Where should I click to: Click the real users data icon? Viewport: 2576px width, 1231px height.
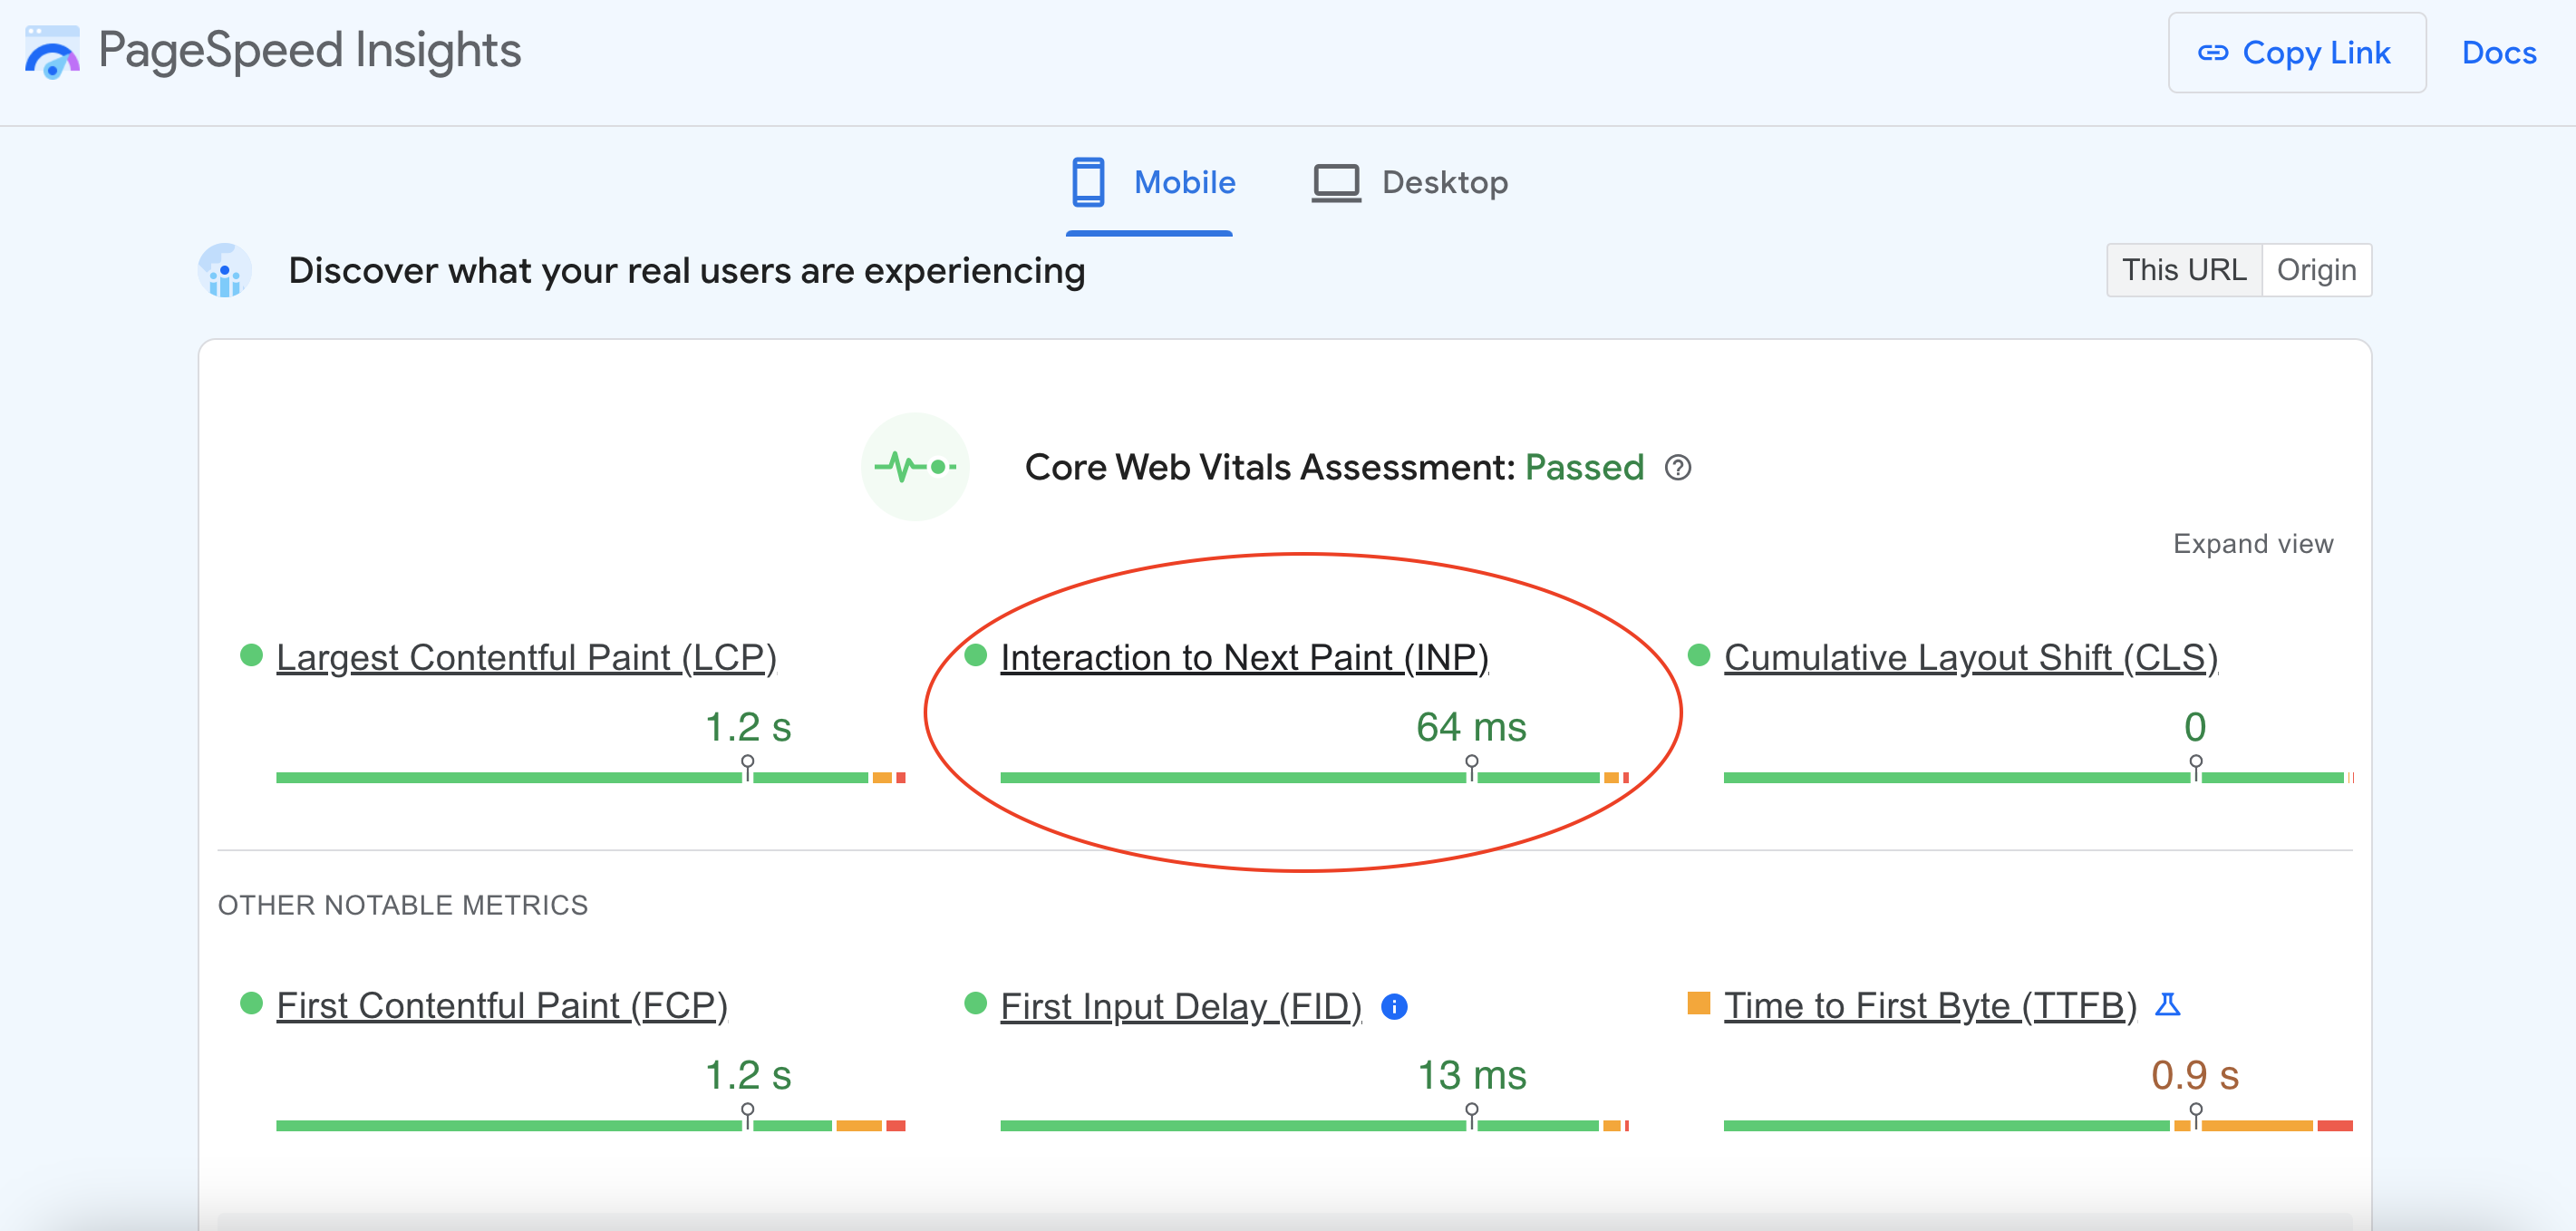point(225,270)
